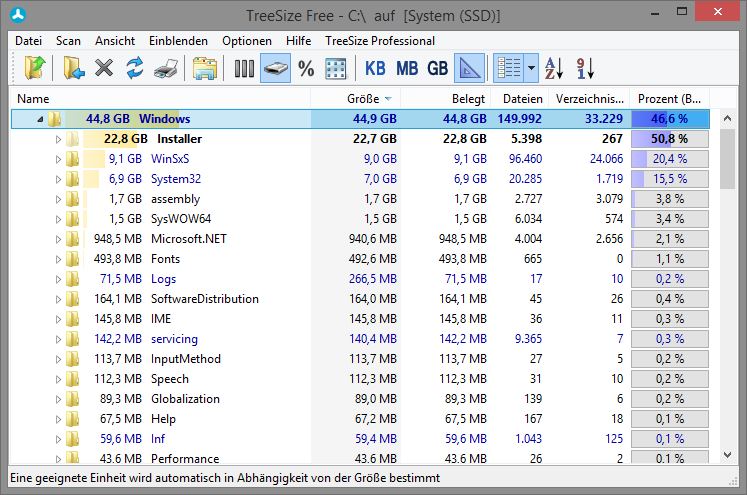Click the grid cluster view icon
This screenshot has width=747, height=495.
335,69
